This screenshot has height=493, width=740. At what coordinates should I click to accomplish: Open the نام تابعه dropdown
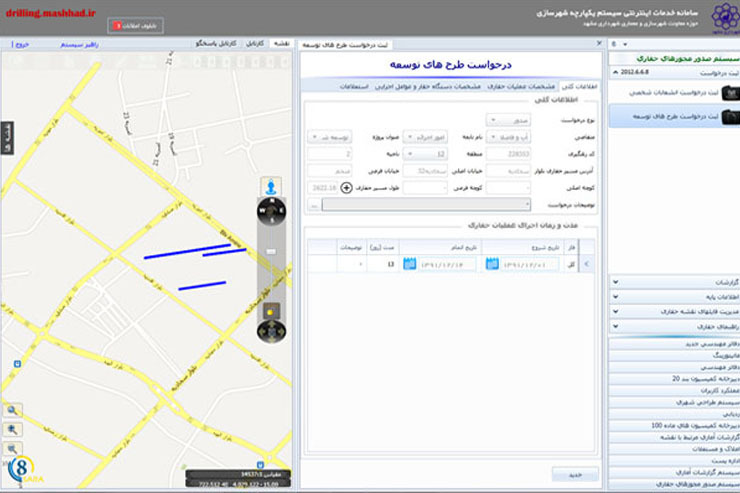click(425, 137)
